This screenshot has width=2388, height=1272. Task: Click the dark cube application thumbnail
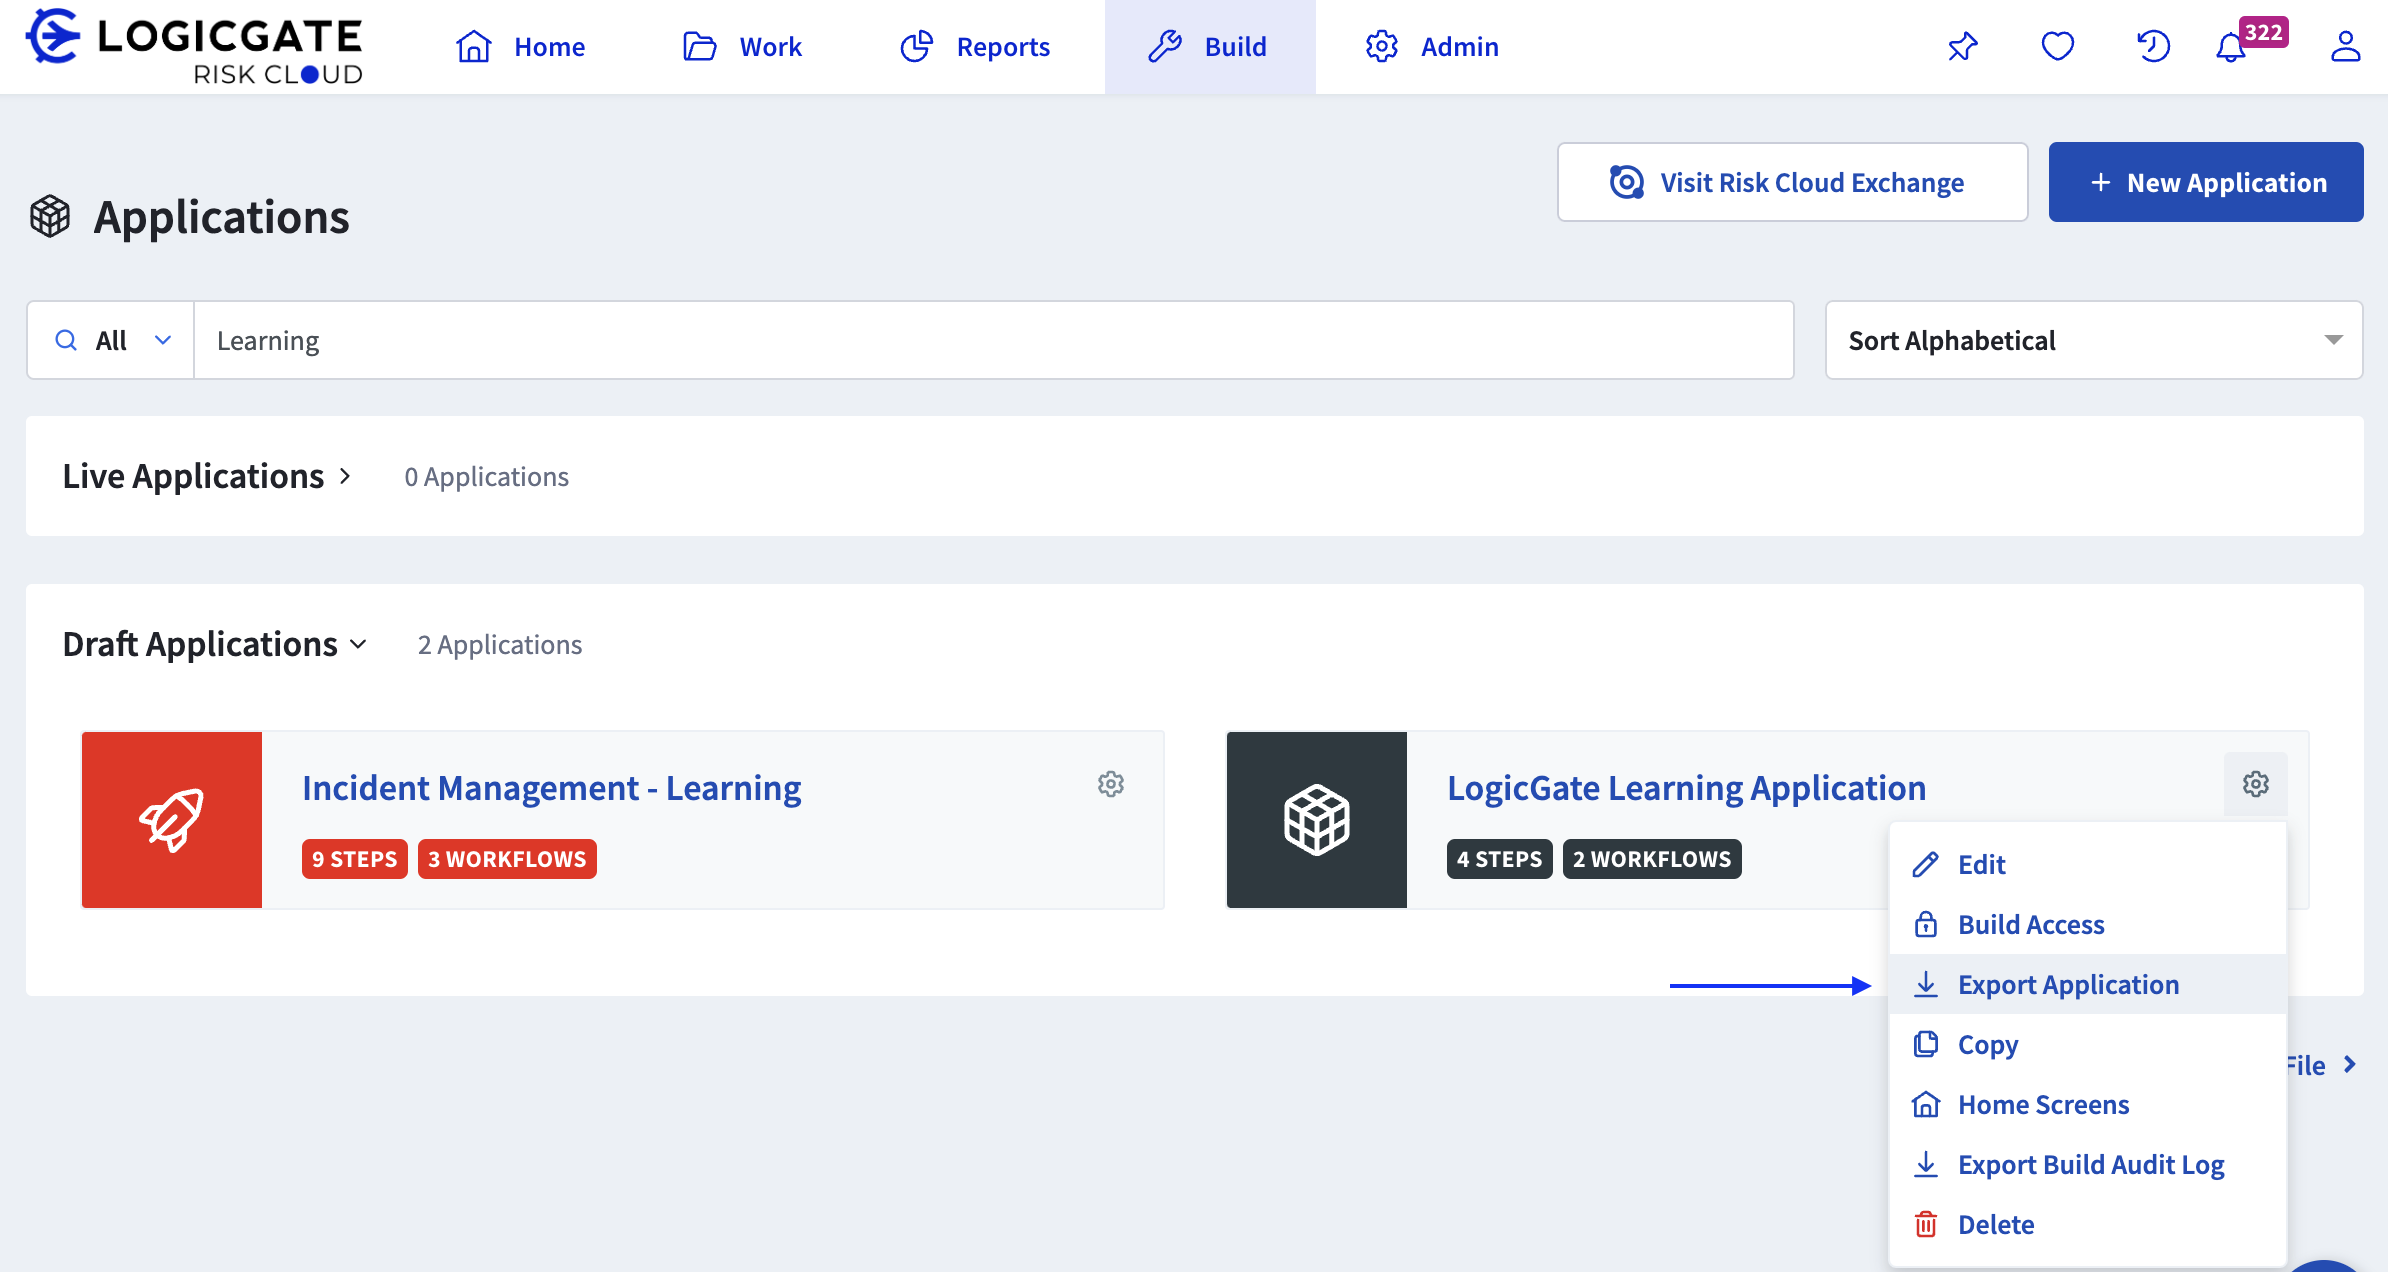point(1316,820)
